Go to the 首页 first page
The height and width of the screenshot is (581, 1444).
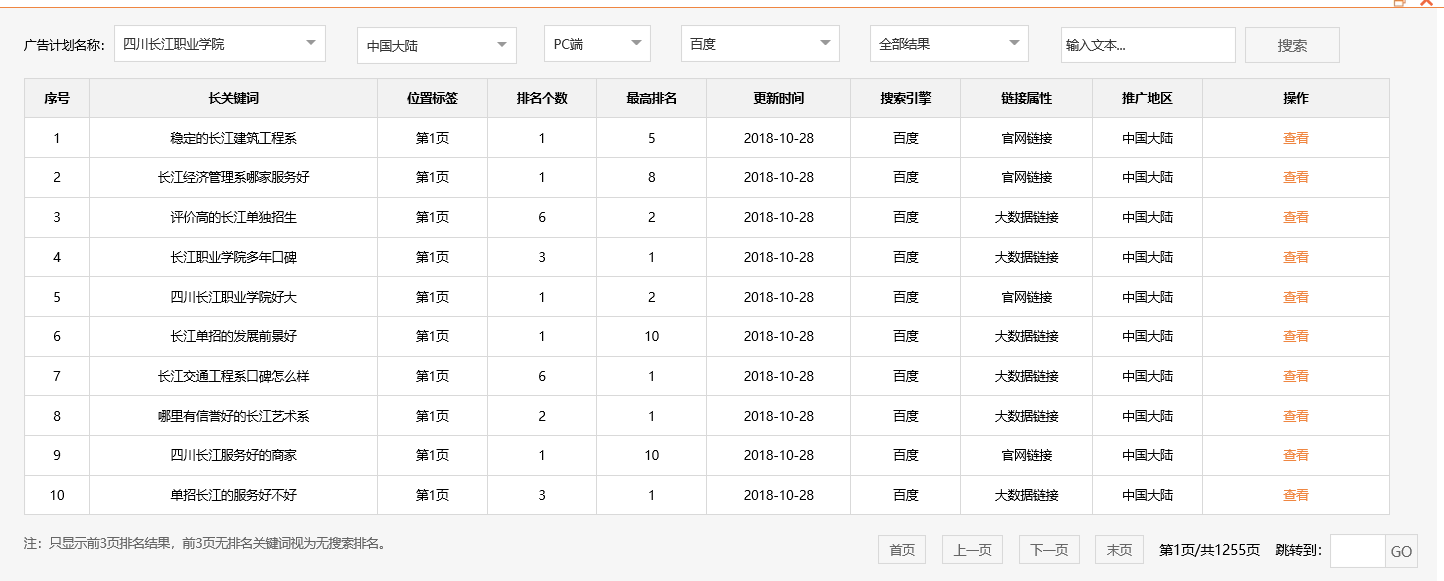coord(901,549)
